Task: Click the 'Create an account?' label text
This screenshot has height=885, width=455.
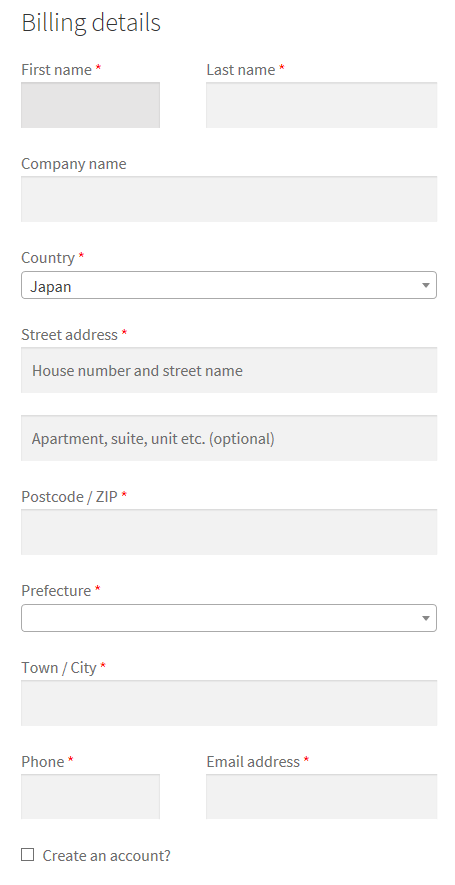Action: click(107, 856)
